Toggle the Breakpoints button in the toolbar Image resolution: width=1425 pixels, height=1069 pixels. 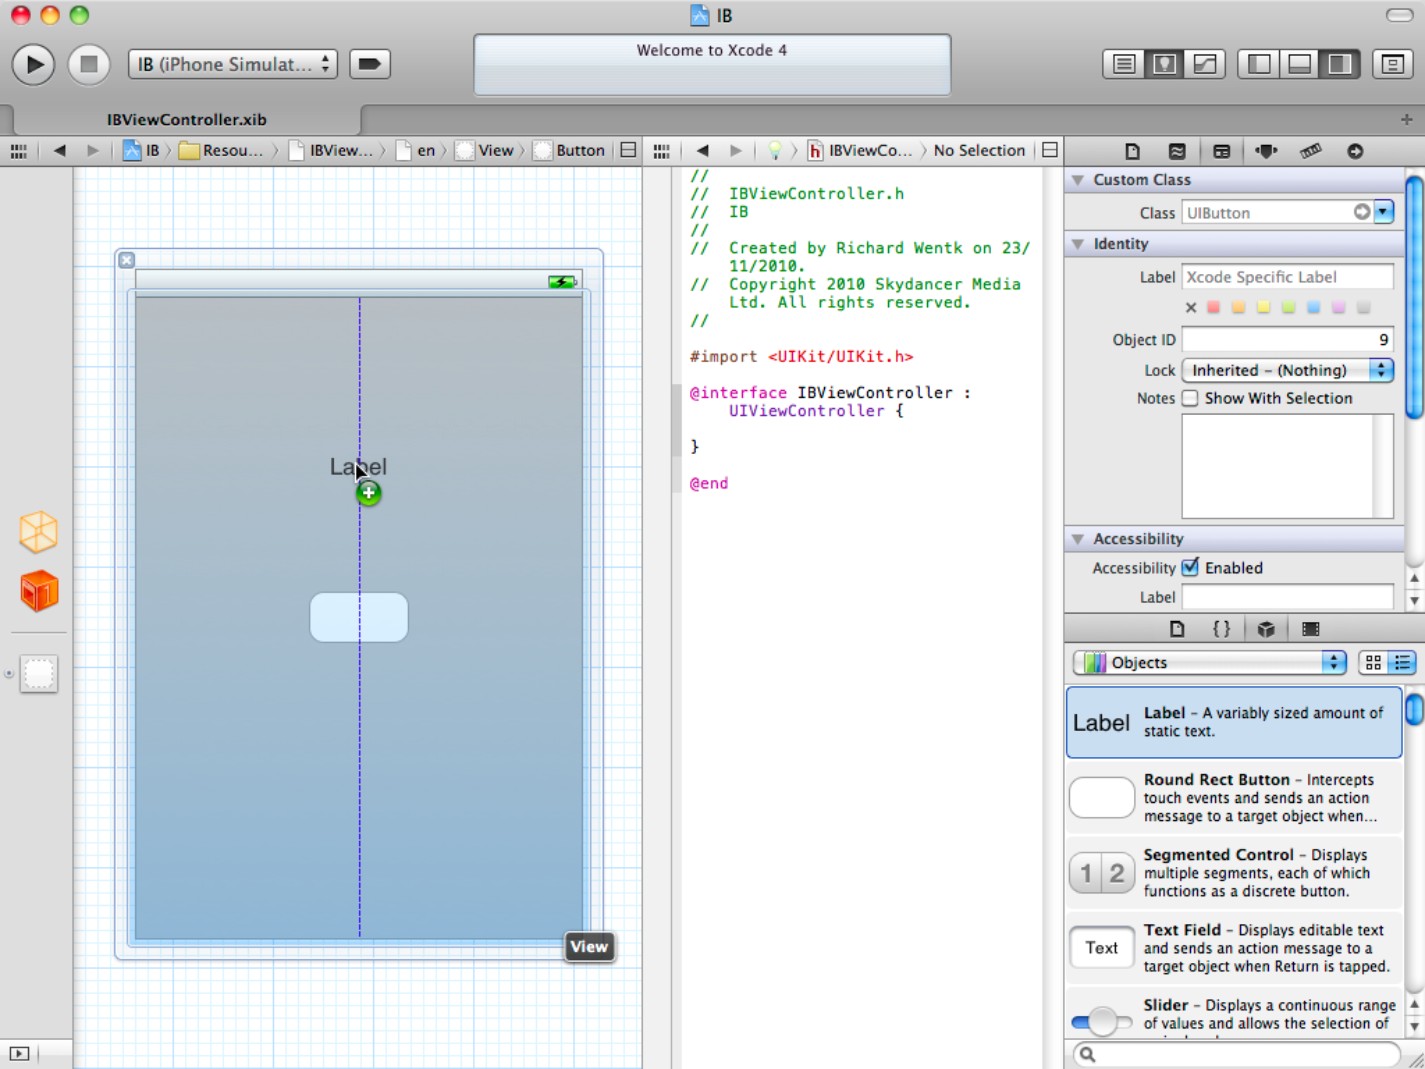tap(369, 64)
